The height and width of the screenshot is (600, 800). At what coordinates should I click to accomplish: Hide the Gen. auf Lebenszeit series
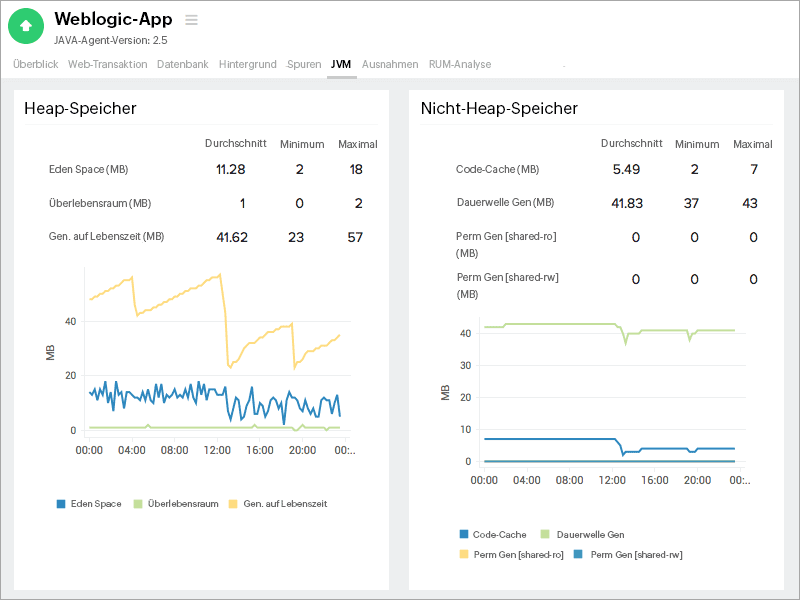tap(278, 504)
